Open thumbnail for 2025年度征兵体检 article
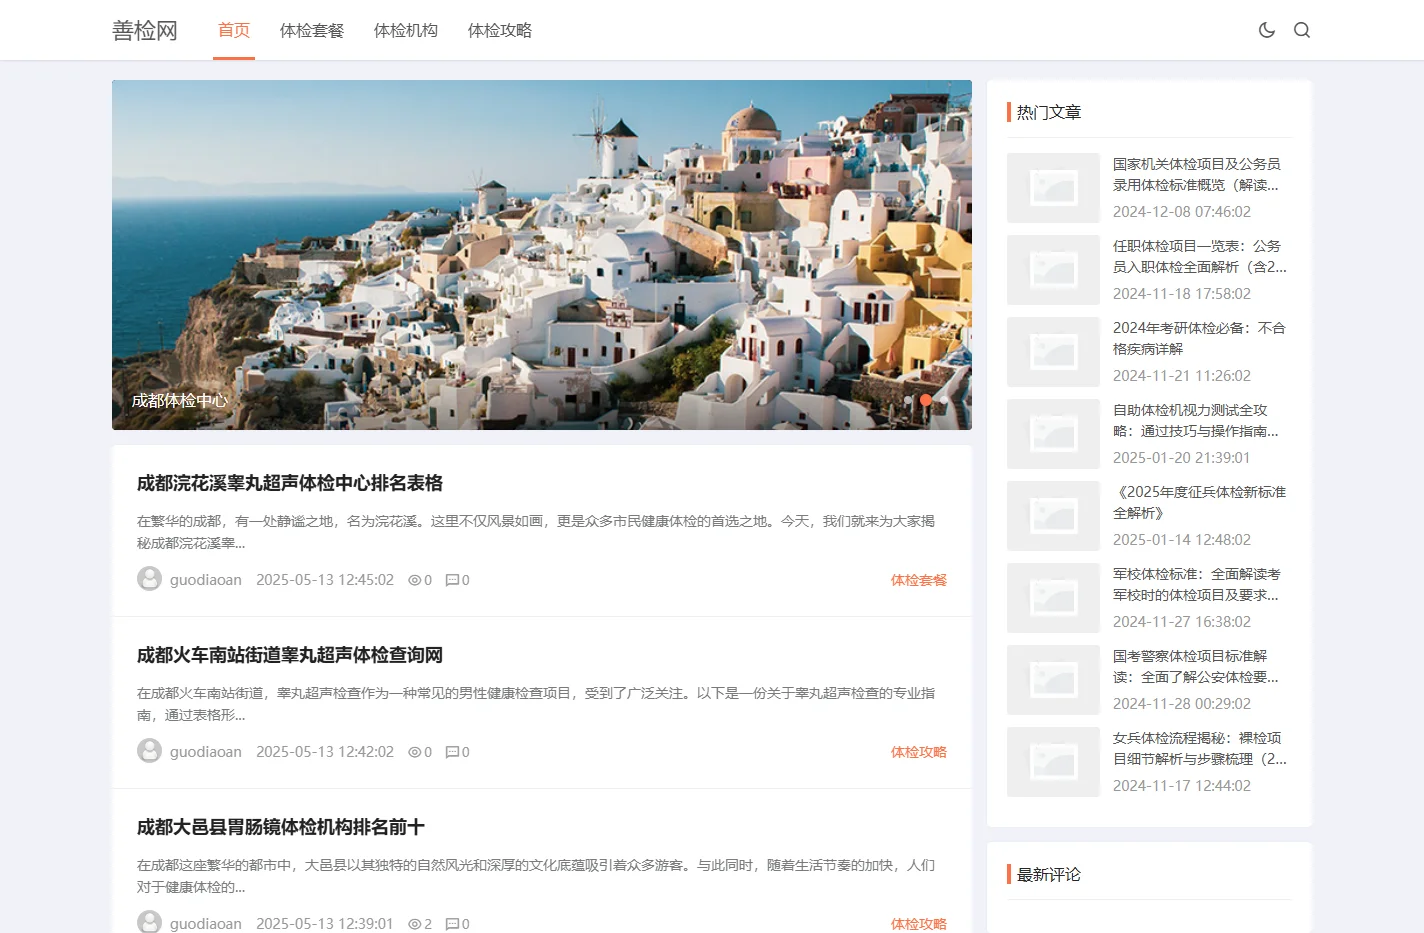The width and height of the screenshot is (1424, 933). pyautogui.click(x=1053, y=516)
